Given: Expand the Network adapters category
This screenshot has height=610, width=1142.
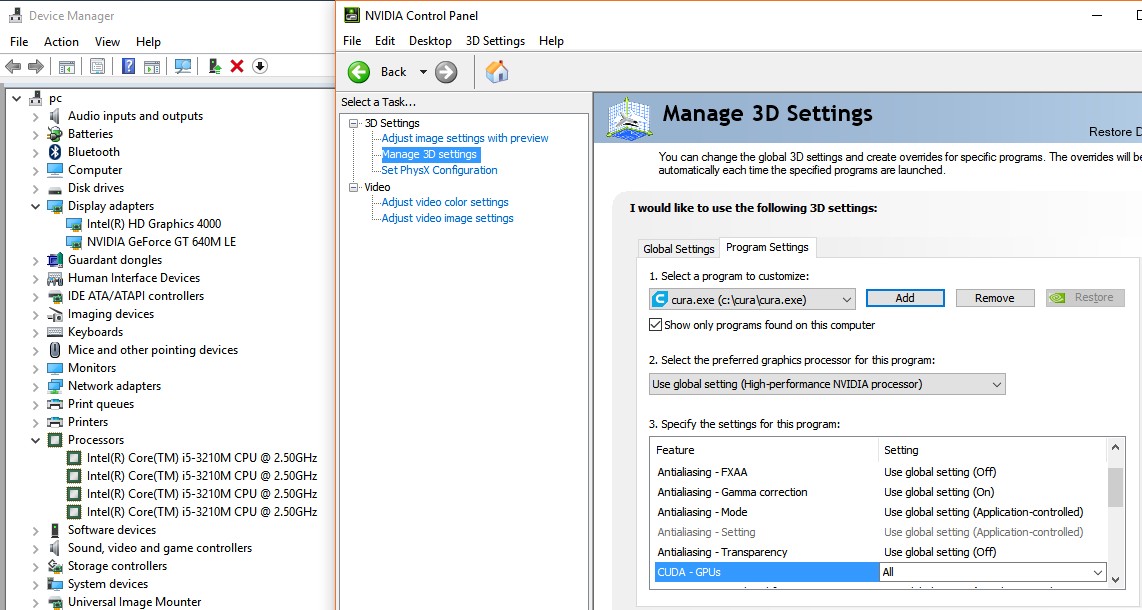Looking at the screenshot, I should pyautogui.click(x=36, y=386).
